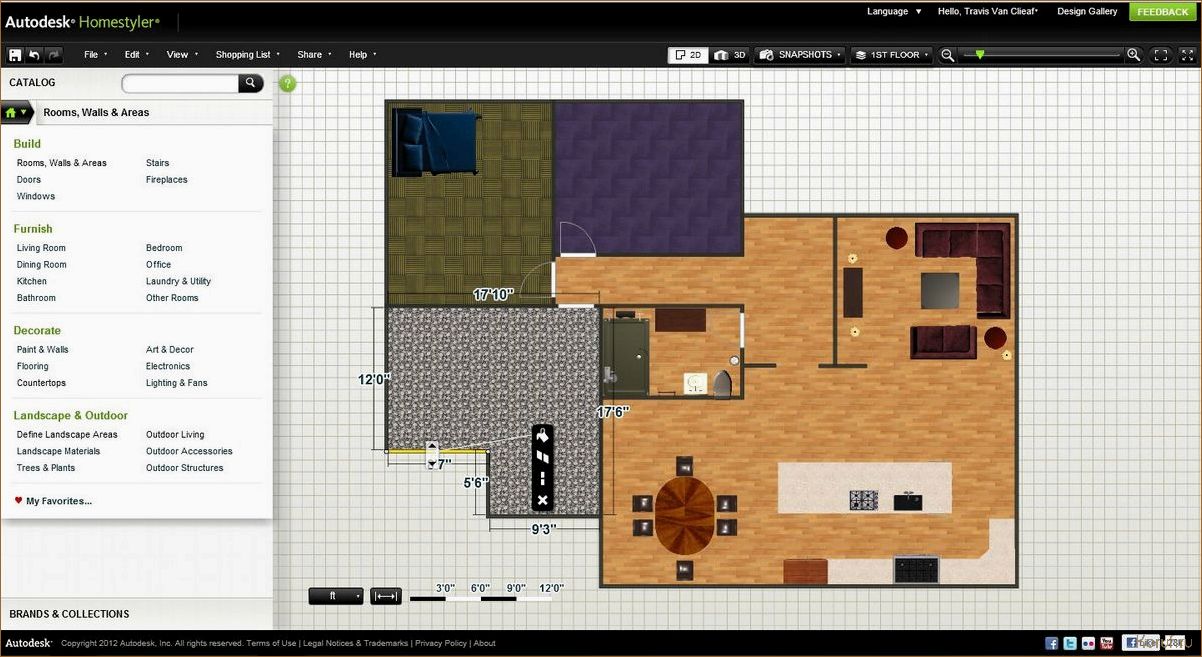
Task: Click the green zoom slider handle
Action: coord(979,55)
